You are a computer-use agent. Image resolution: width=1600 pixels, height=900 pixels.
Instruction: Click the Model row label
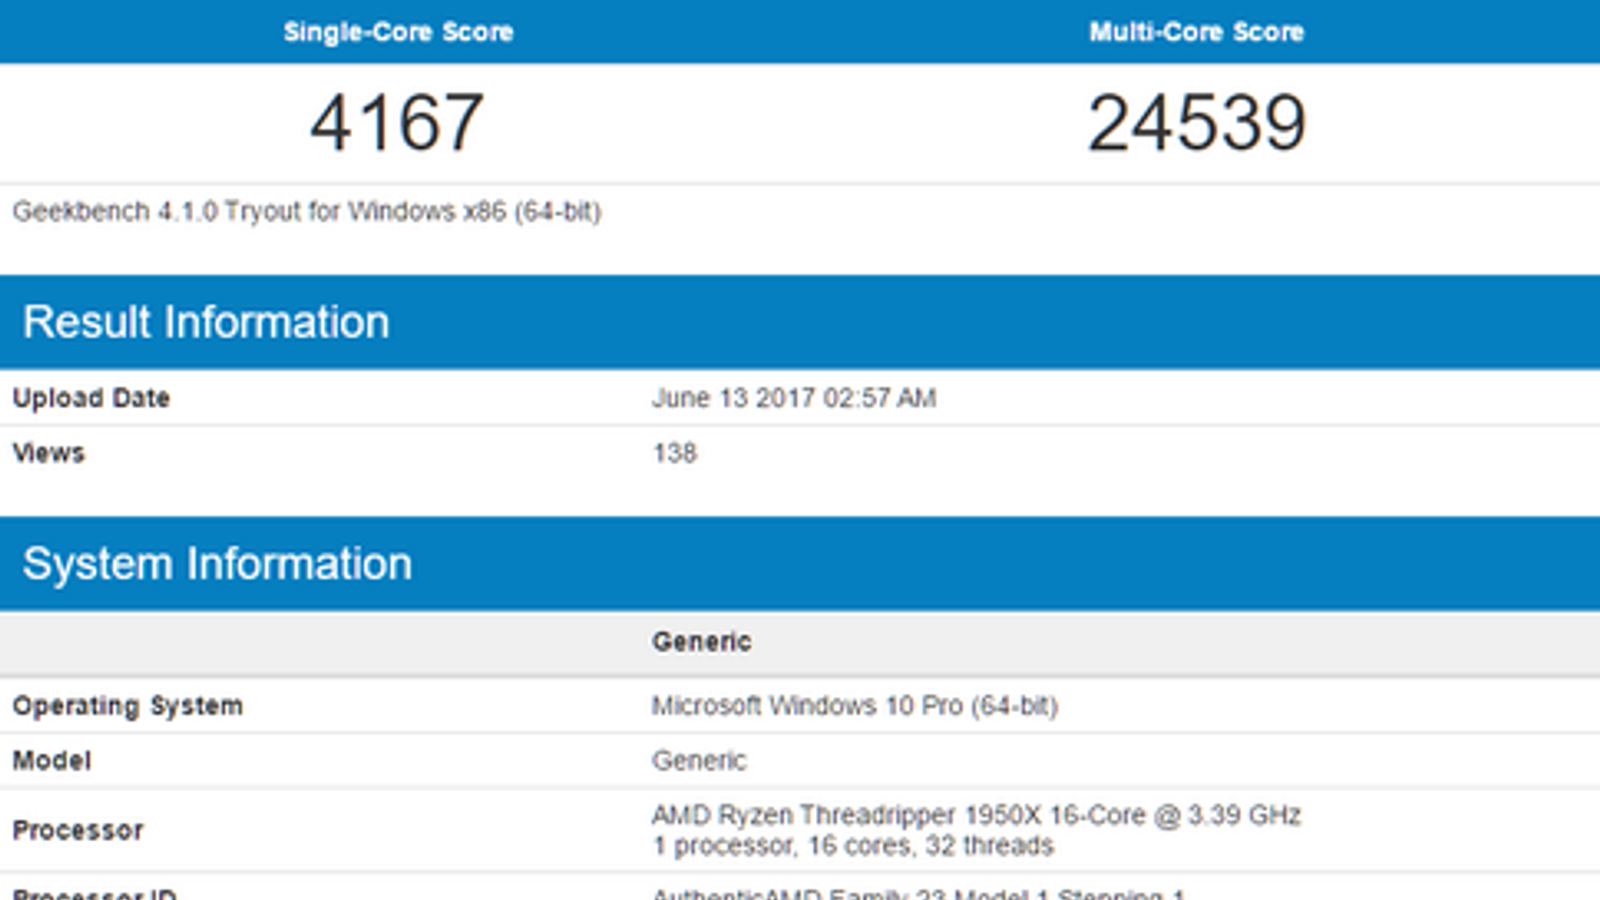click(x=51, y=761)
